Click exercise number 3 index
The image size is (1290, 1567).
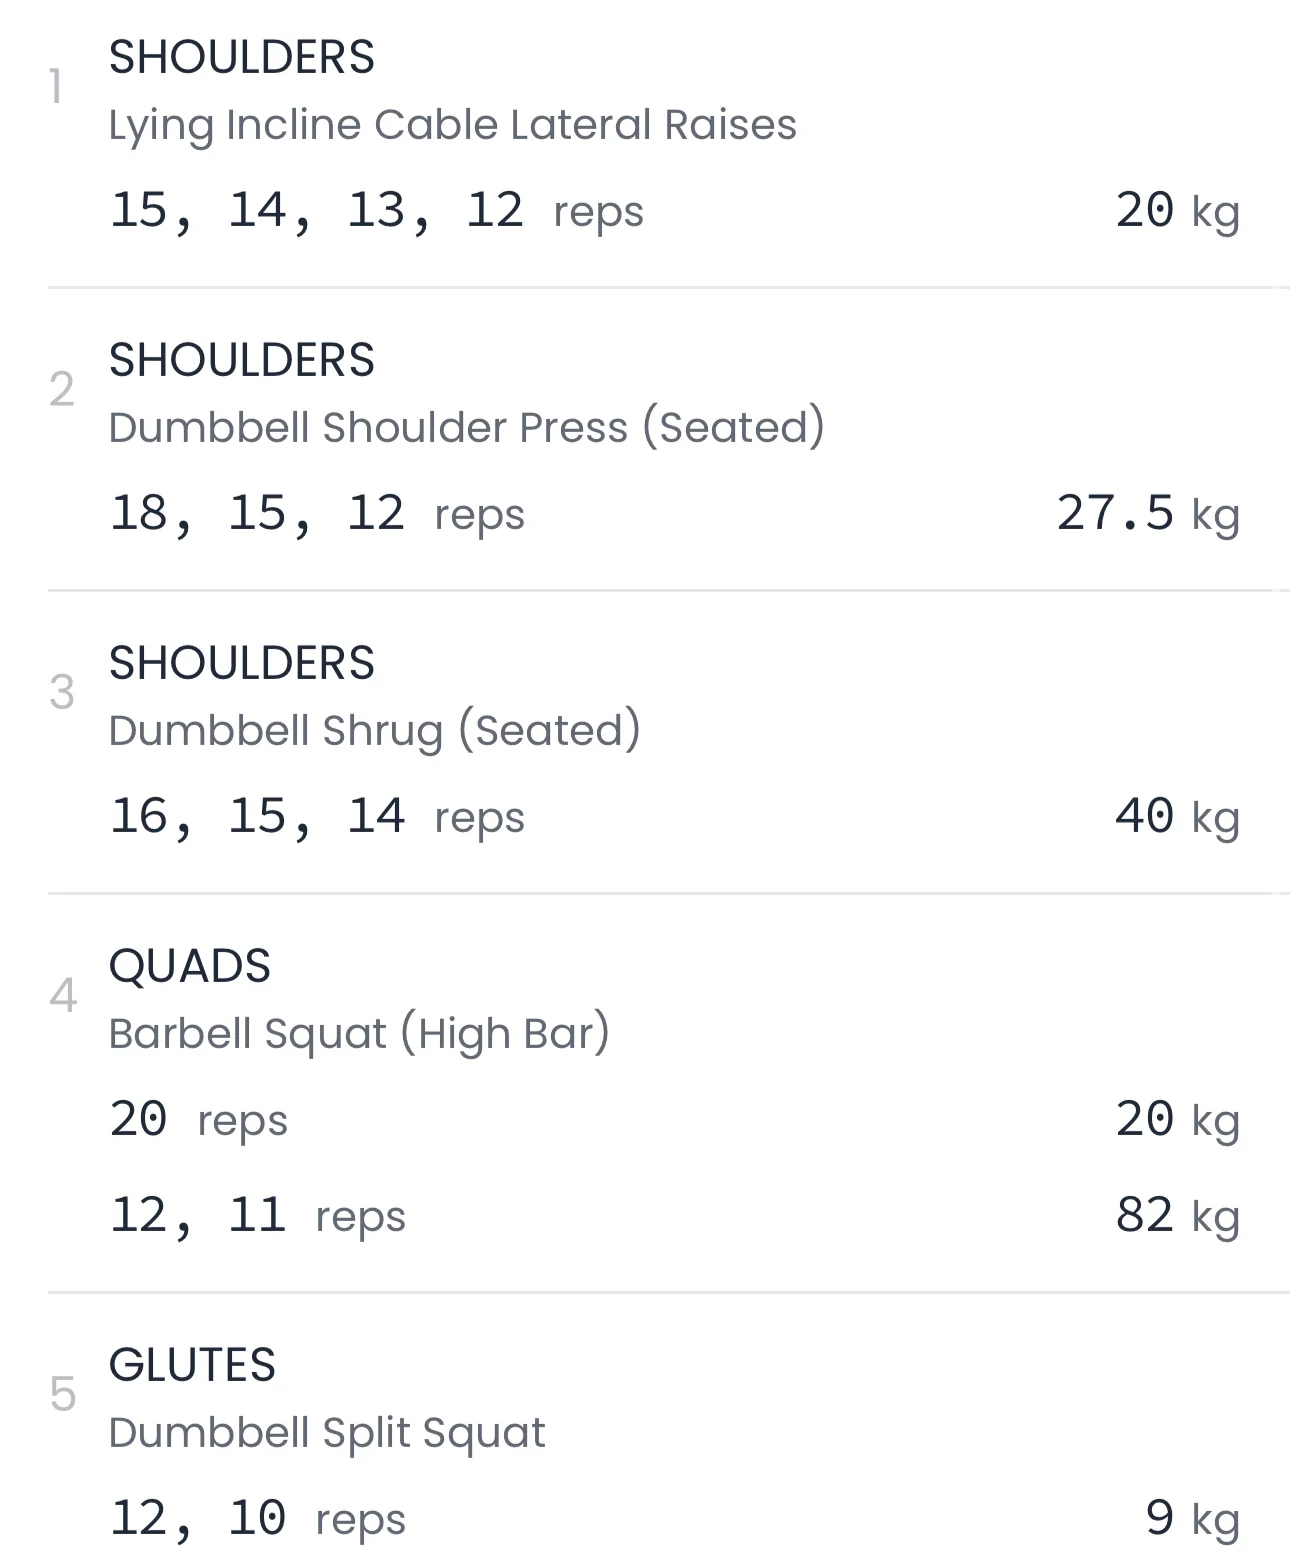click(x=62, y=693)
